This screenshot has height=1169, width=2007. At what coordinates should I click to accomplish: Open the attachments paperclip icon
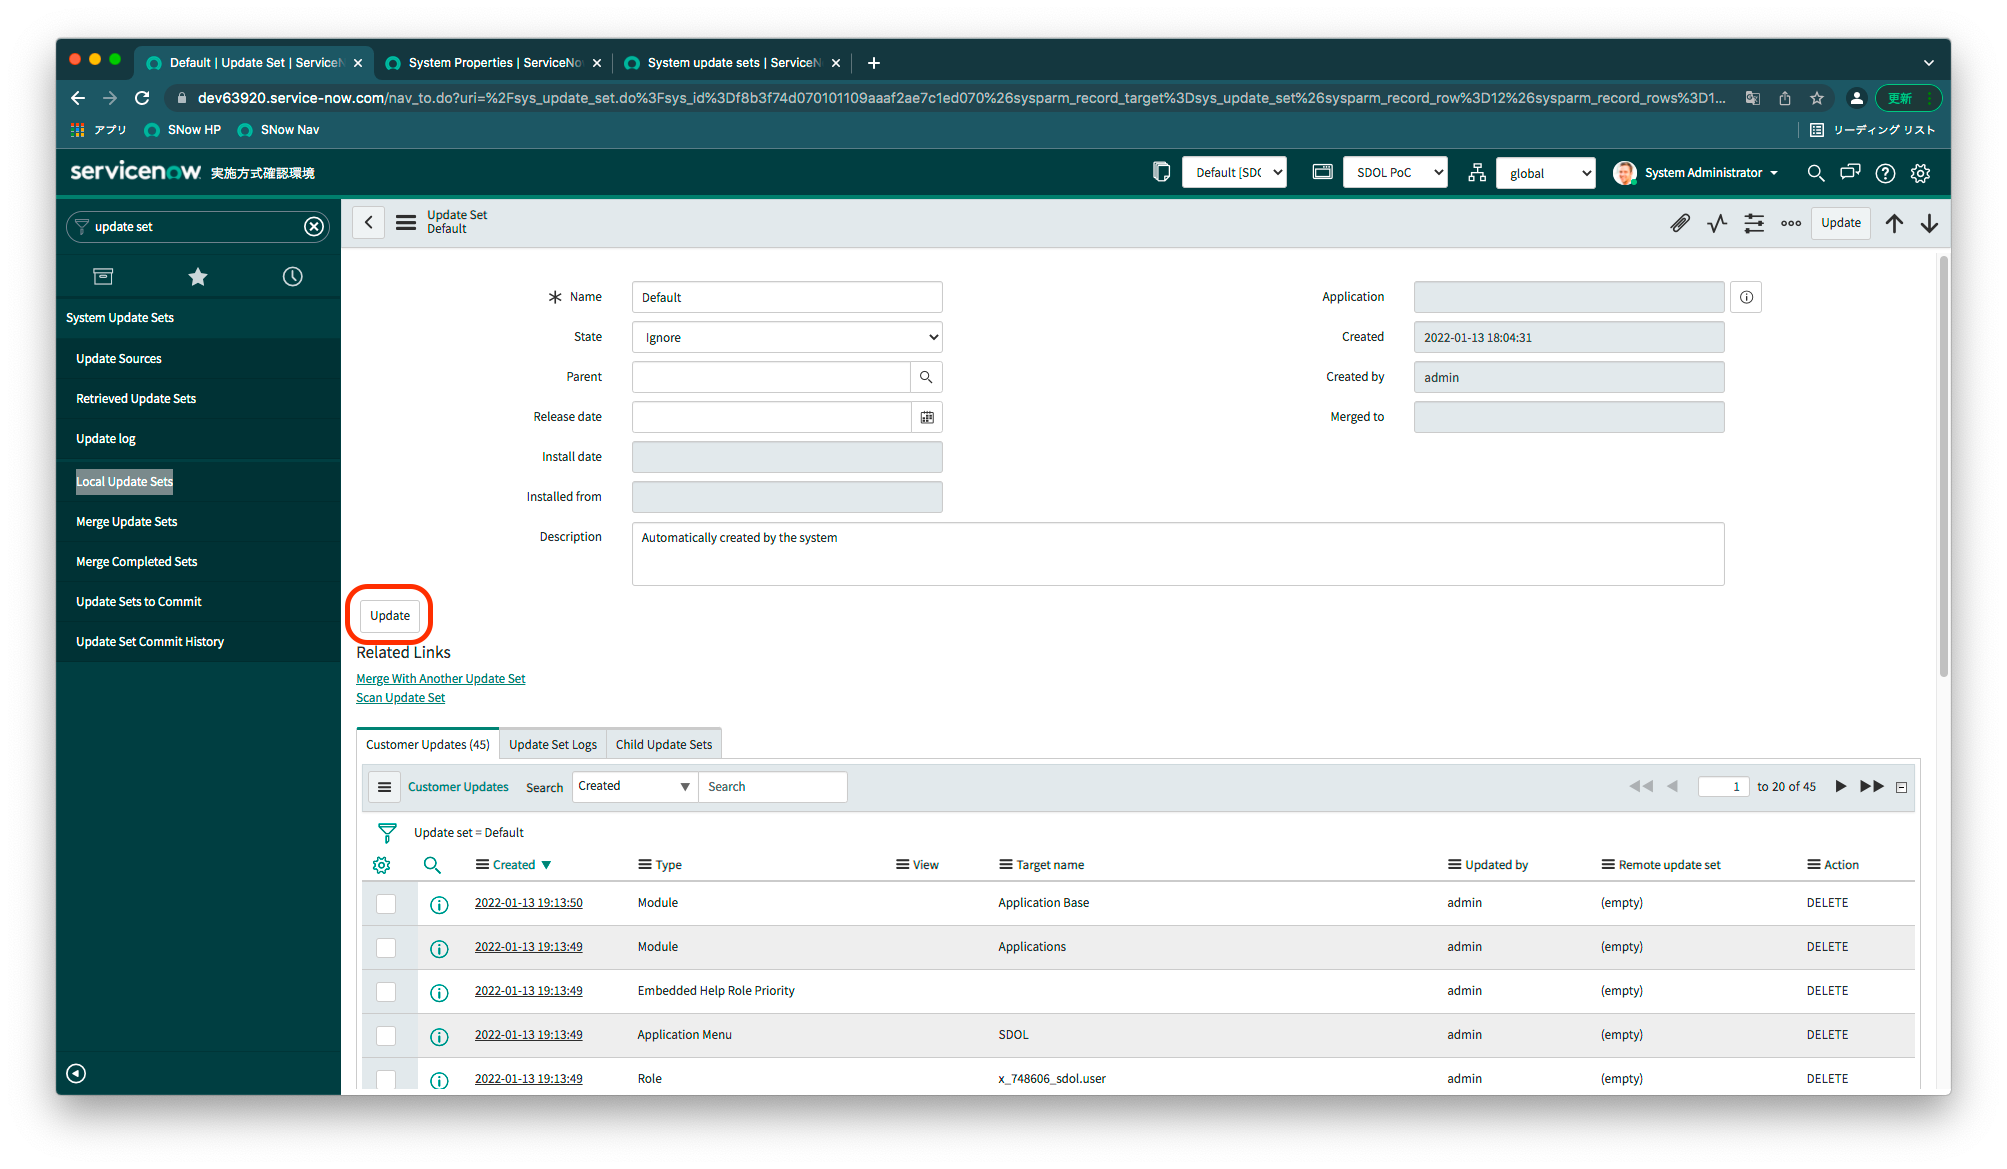[1680, 222]
